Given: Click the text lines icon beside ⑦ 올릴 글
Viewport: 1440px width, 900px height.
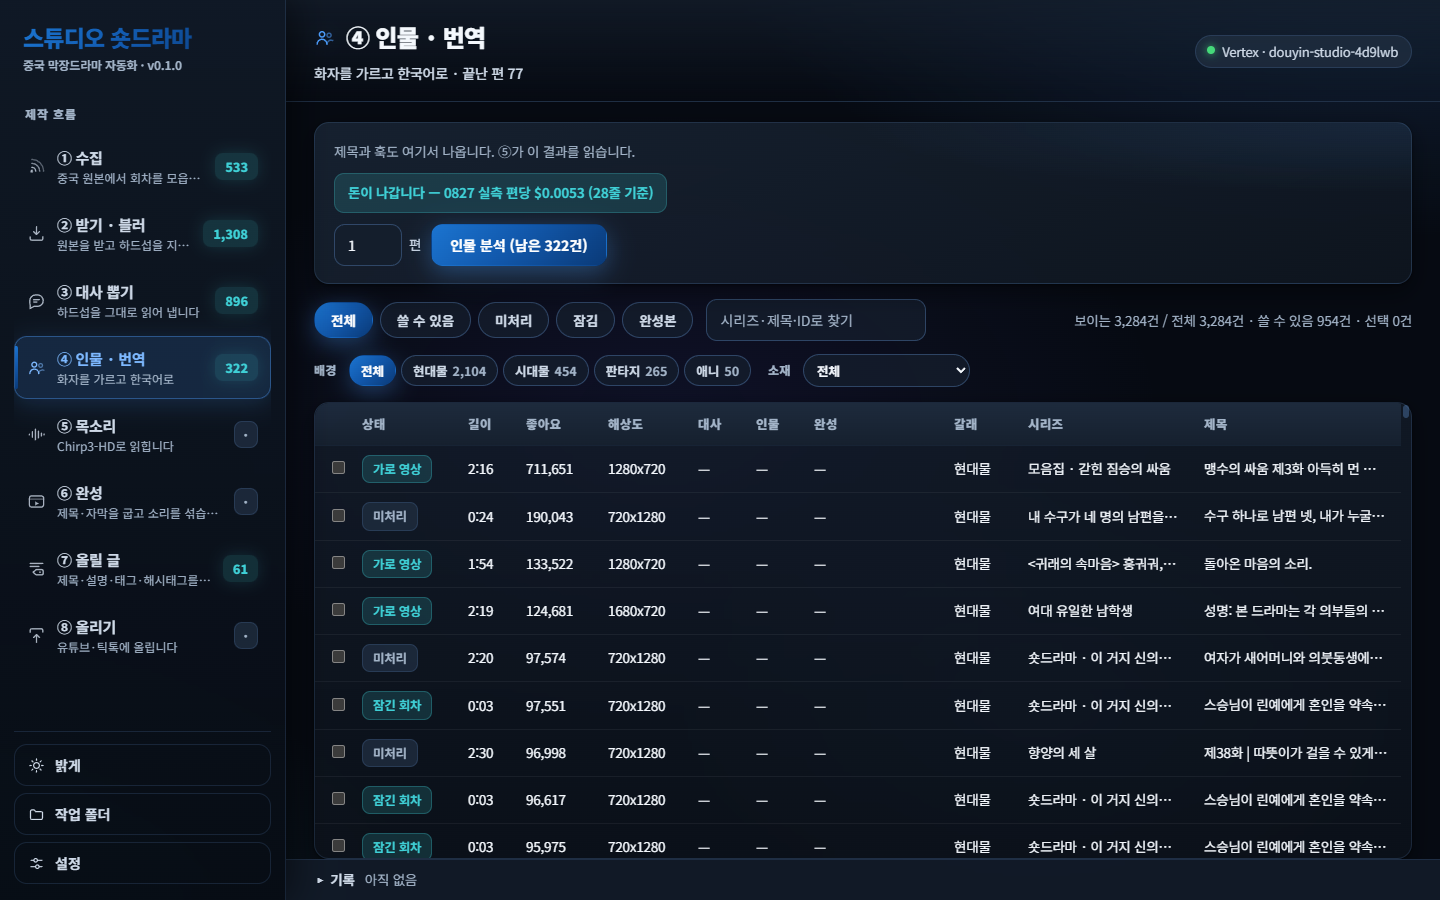Looking at the screenshot, I should [x=36, y=569].
